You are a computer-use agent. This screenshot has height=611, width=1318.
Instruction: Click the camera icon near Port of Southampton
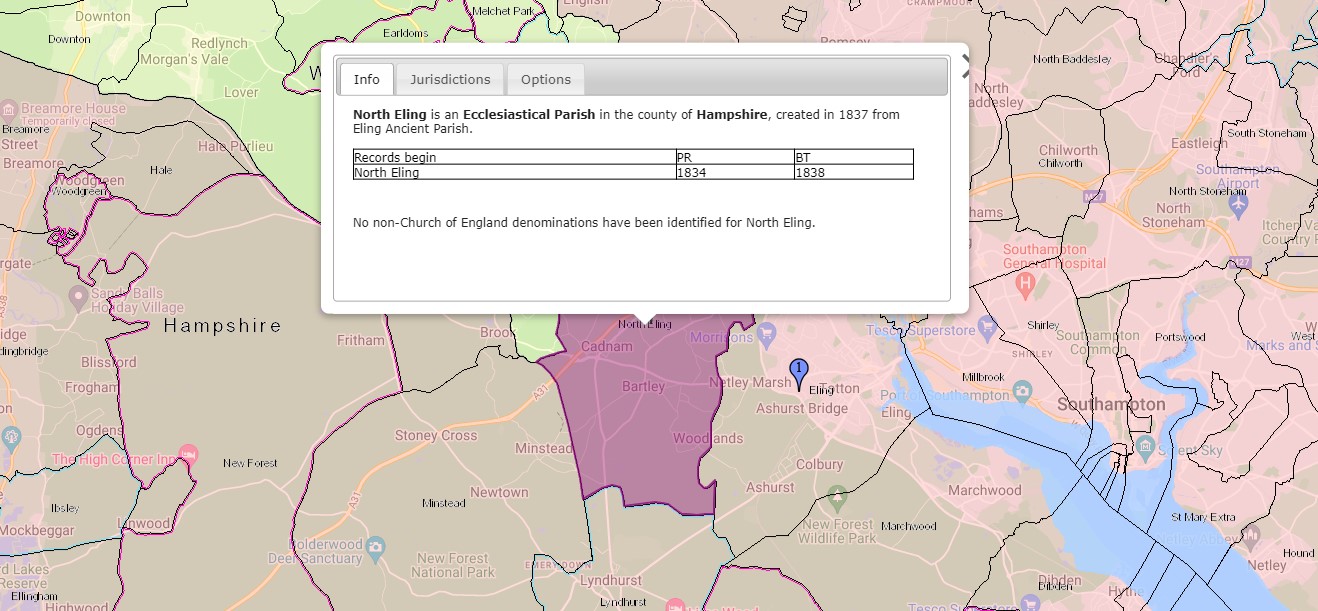tap(1022, 391)
